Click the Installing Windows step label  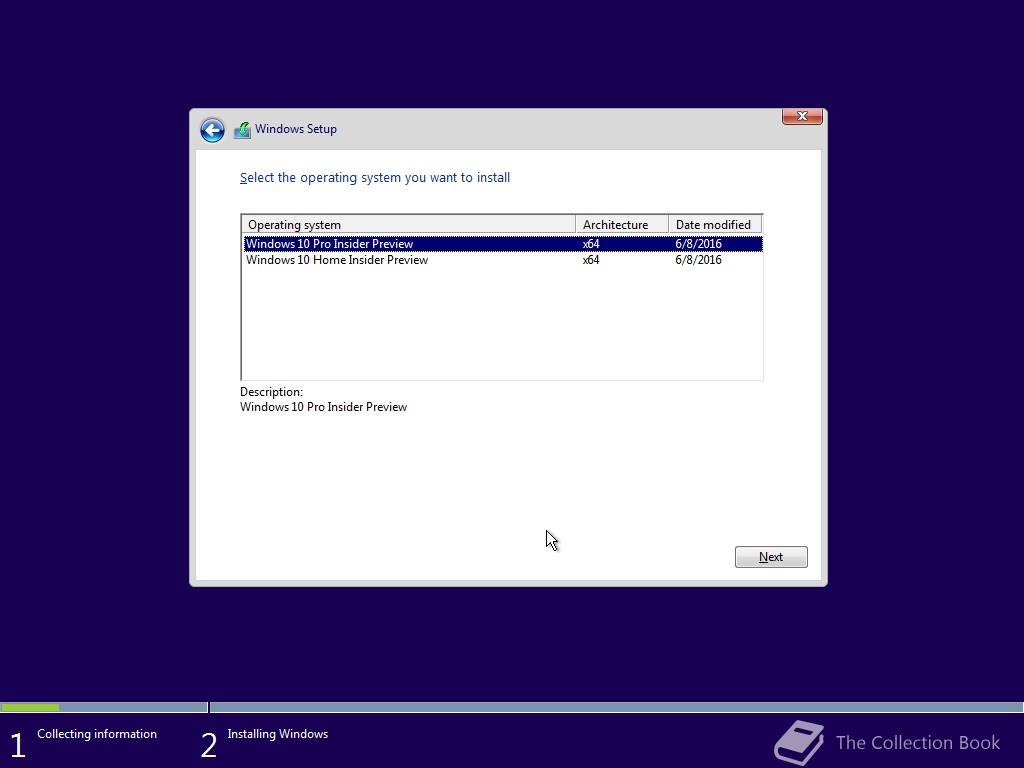pyautogui.click(x=278, y=734)
